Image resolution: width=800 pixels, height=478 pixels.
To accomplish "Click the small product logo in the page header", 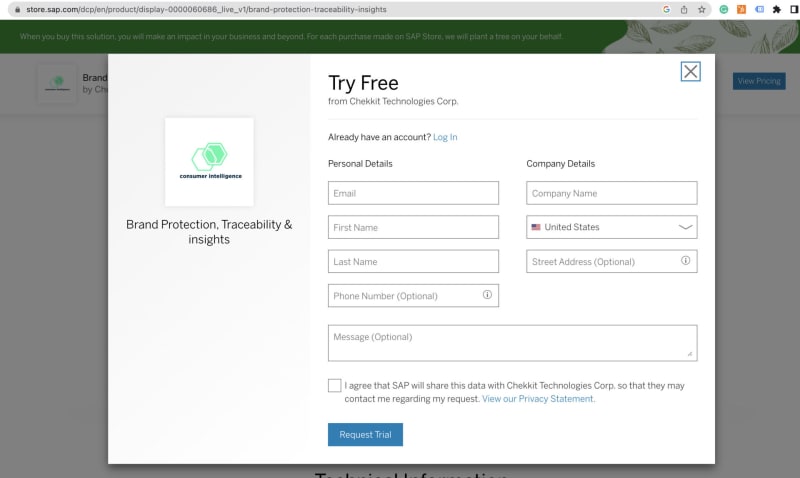I will click(57, 84).
